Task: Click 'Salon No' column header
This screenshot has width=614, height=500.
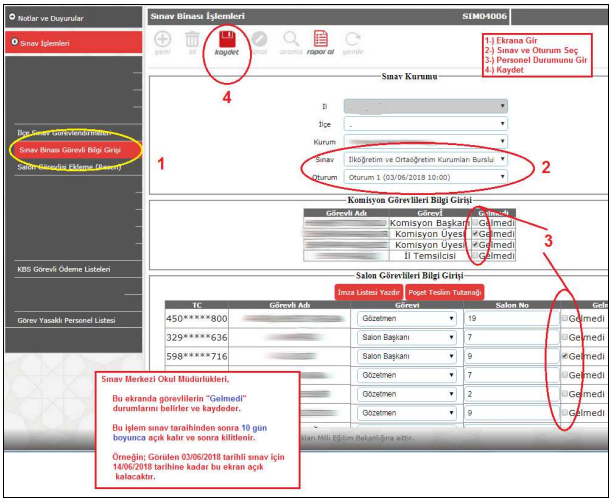Action: pos(512,305)
